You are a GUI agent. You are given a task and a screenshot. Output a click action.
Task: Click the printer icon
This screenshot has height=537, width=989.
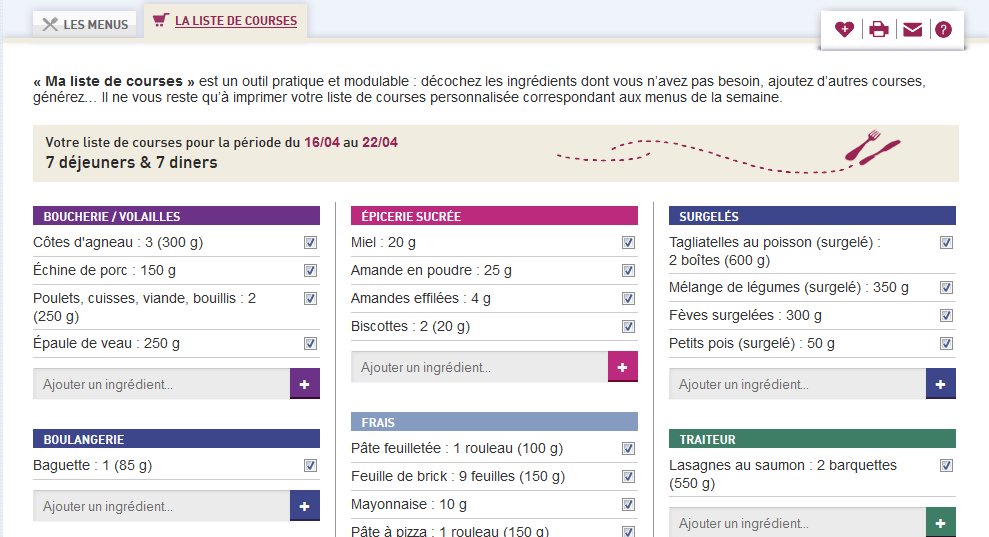click(878, 29)
